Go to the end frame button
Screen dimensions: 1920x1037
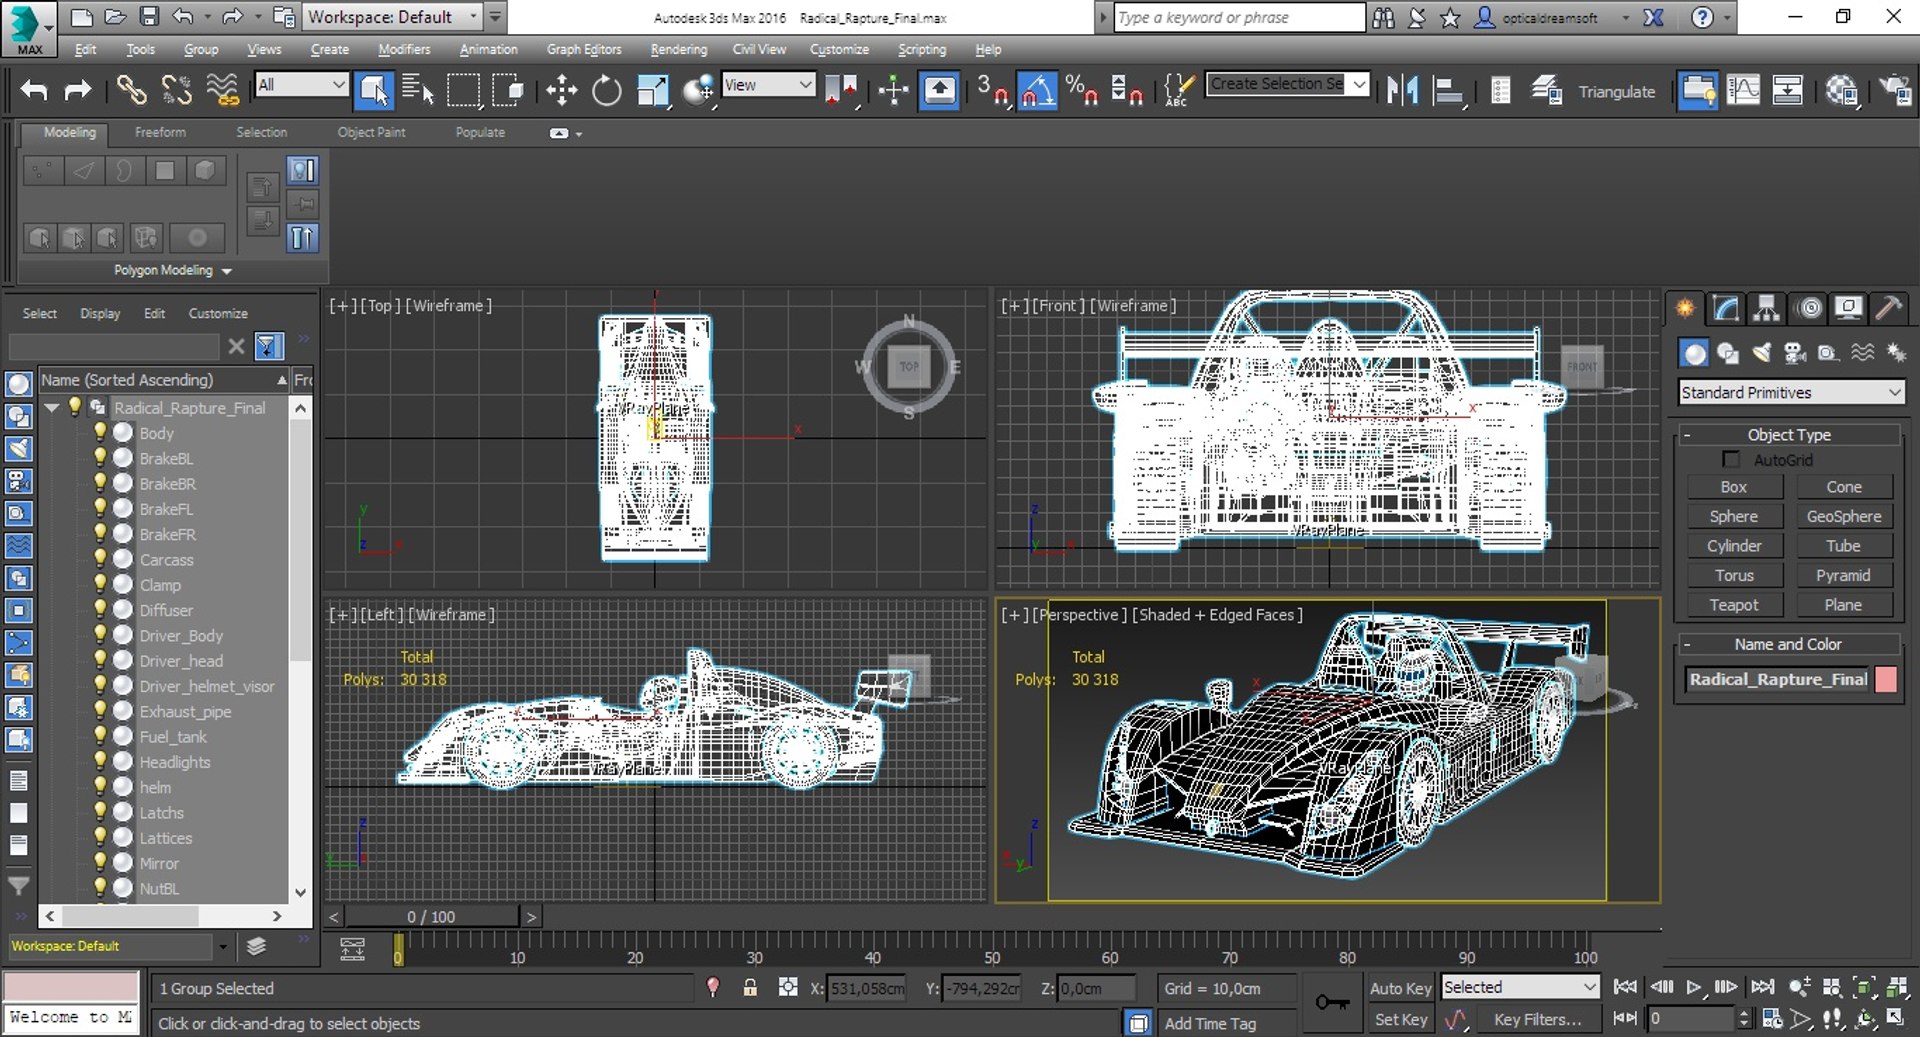1762,987
